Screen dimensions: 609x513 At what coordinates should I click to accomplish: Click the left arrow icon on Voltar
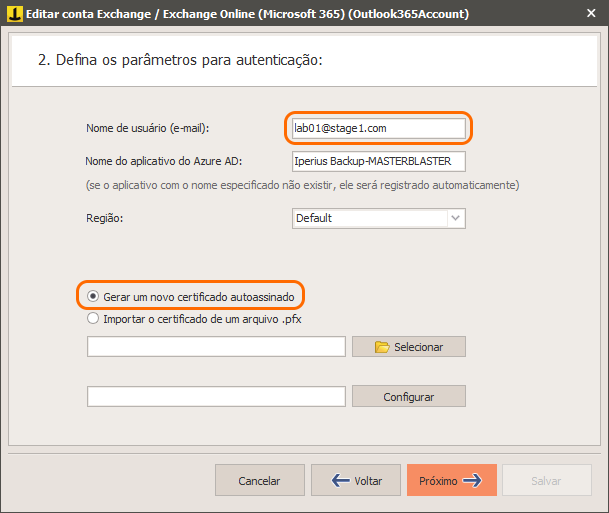click(341, 481)
